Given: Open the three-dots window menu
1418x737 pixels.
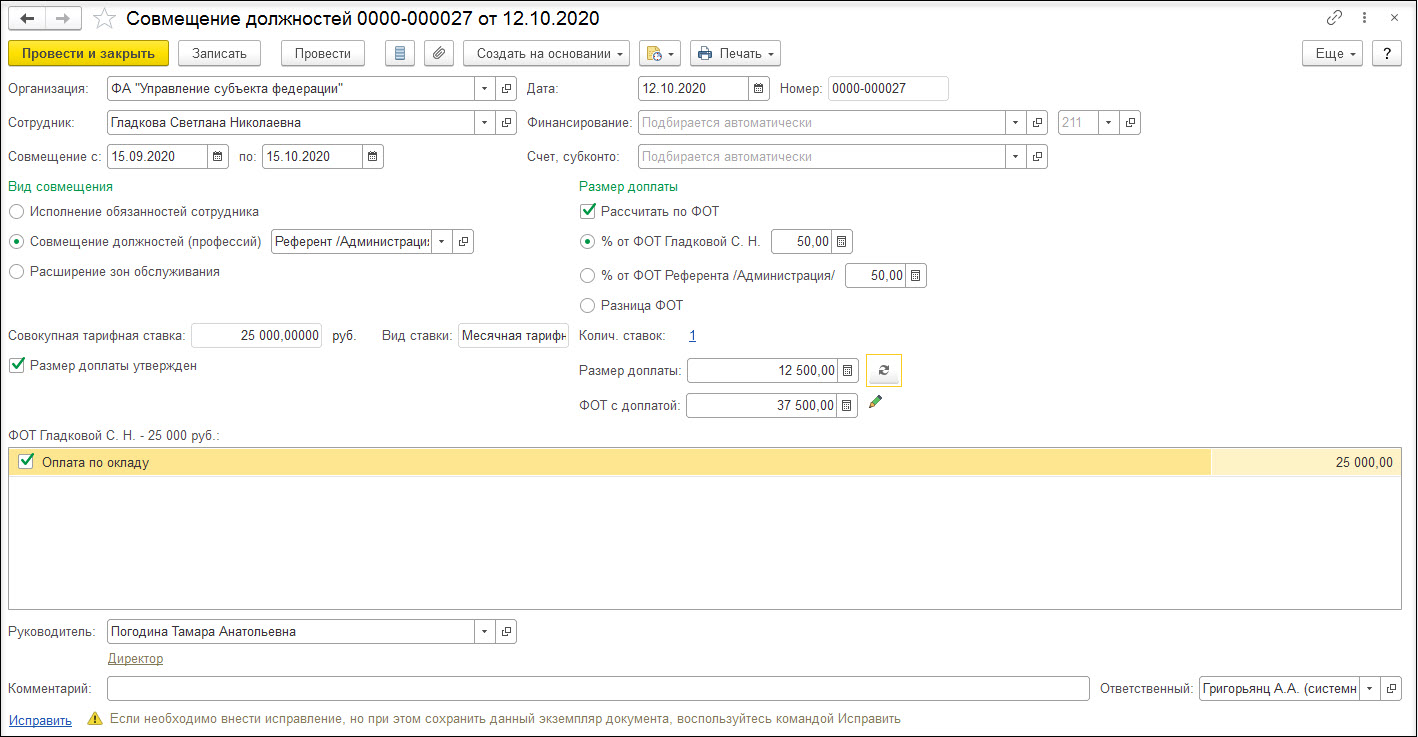Looking at the screenshot, I should pyautogui.click(x=1365, y=18).
